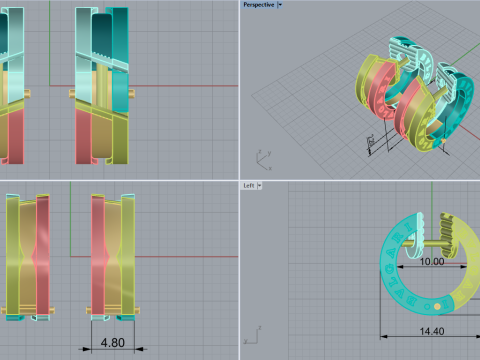The image size is (480, 360).
Task: Select the Perspective viewport title label
Action: tap(259, 5)
